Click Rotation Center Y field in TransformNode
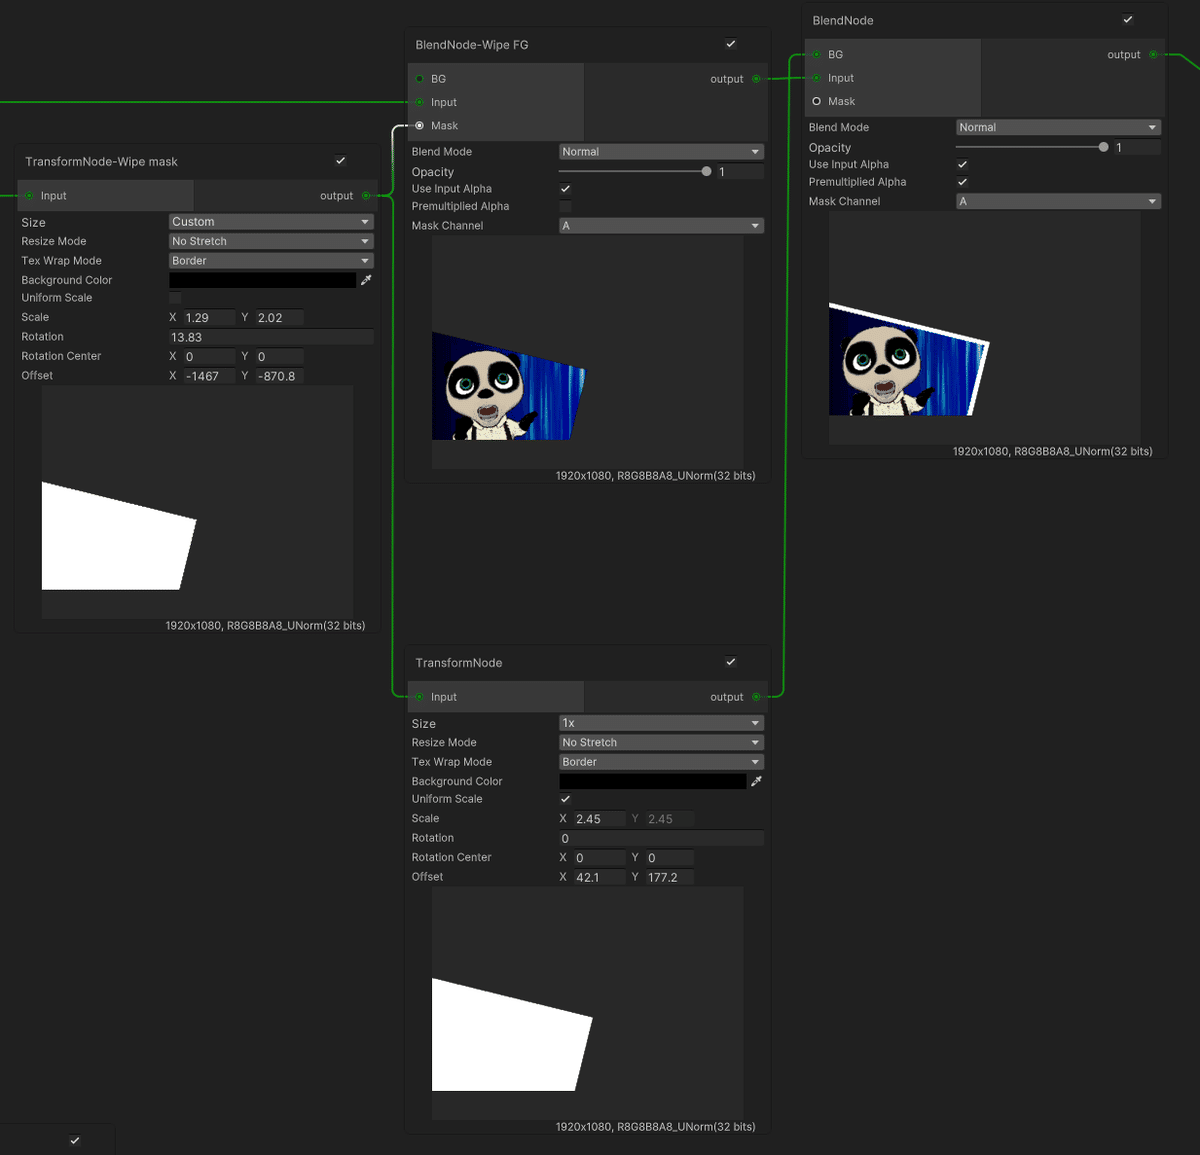1200x1155 pixels. 670,857
